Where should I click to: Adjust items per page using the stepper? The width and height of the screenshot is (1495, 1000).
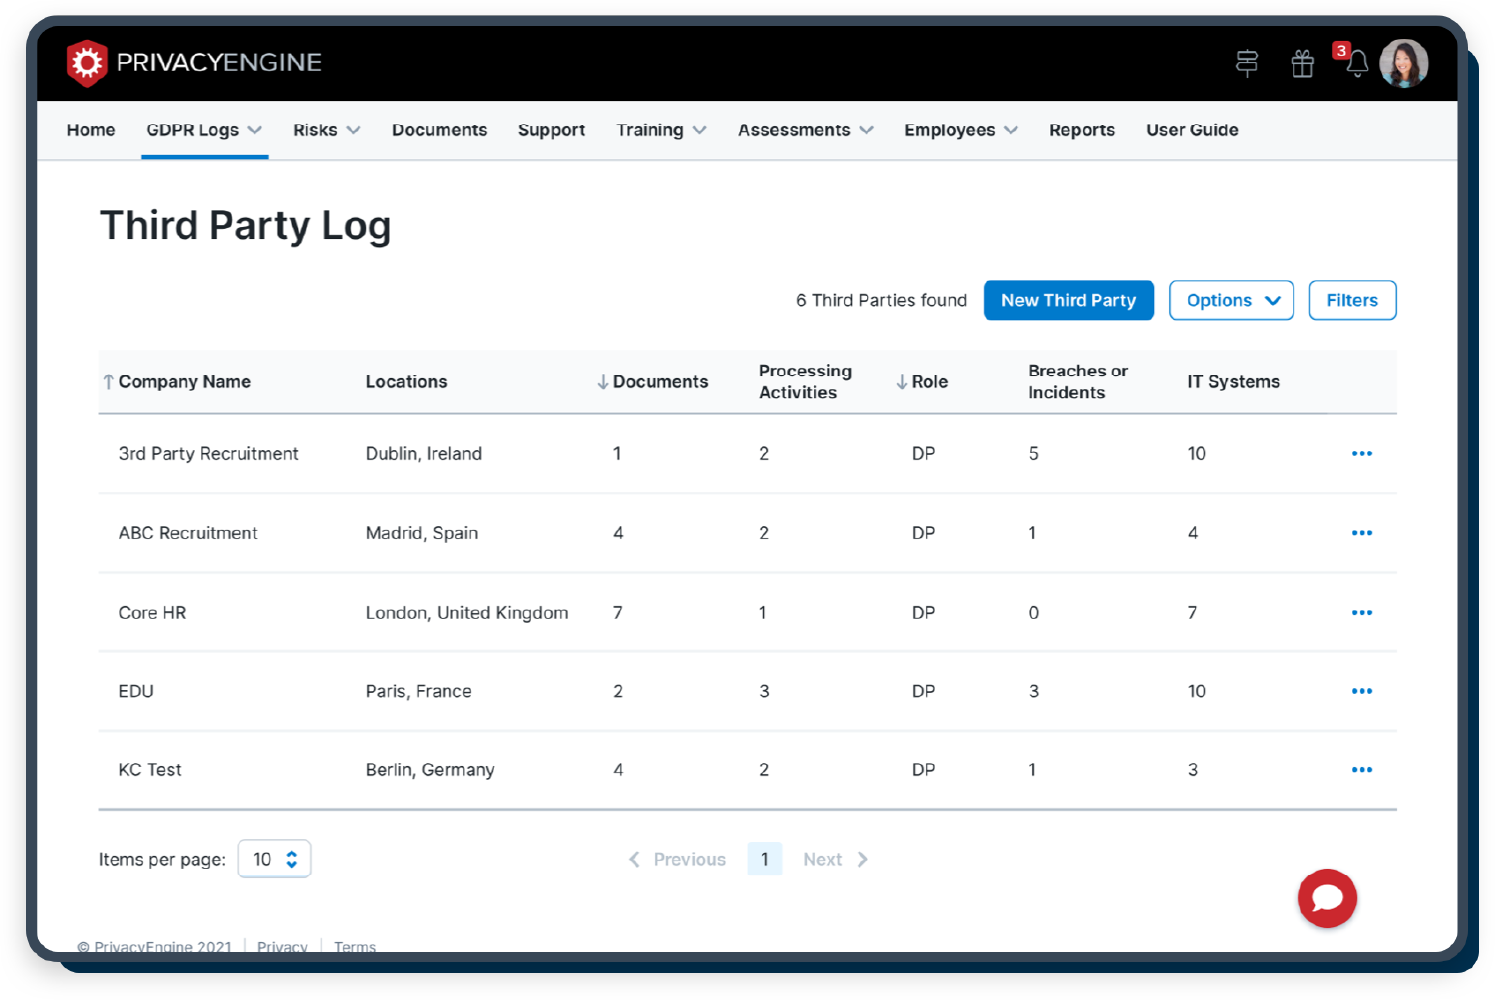[291, 858]
